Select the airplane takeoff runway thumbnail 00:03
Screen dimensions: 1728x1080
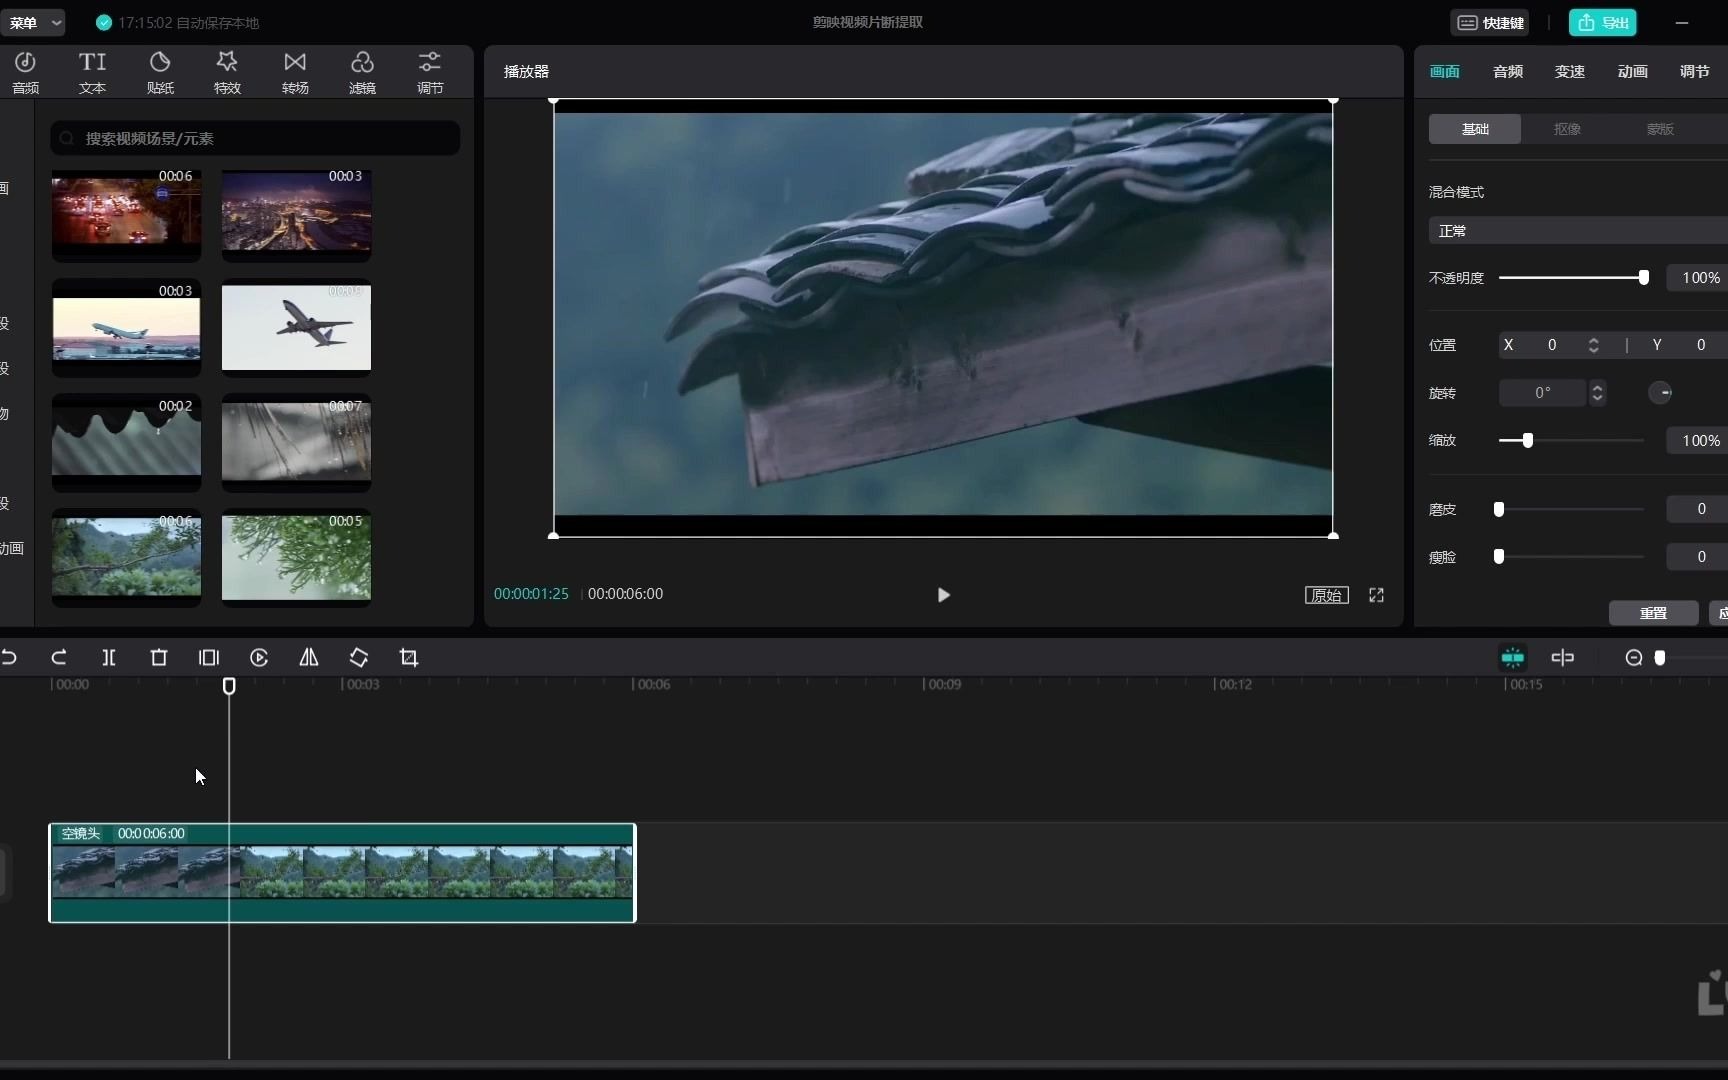(126, 328)
